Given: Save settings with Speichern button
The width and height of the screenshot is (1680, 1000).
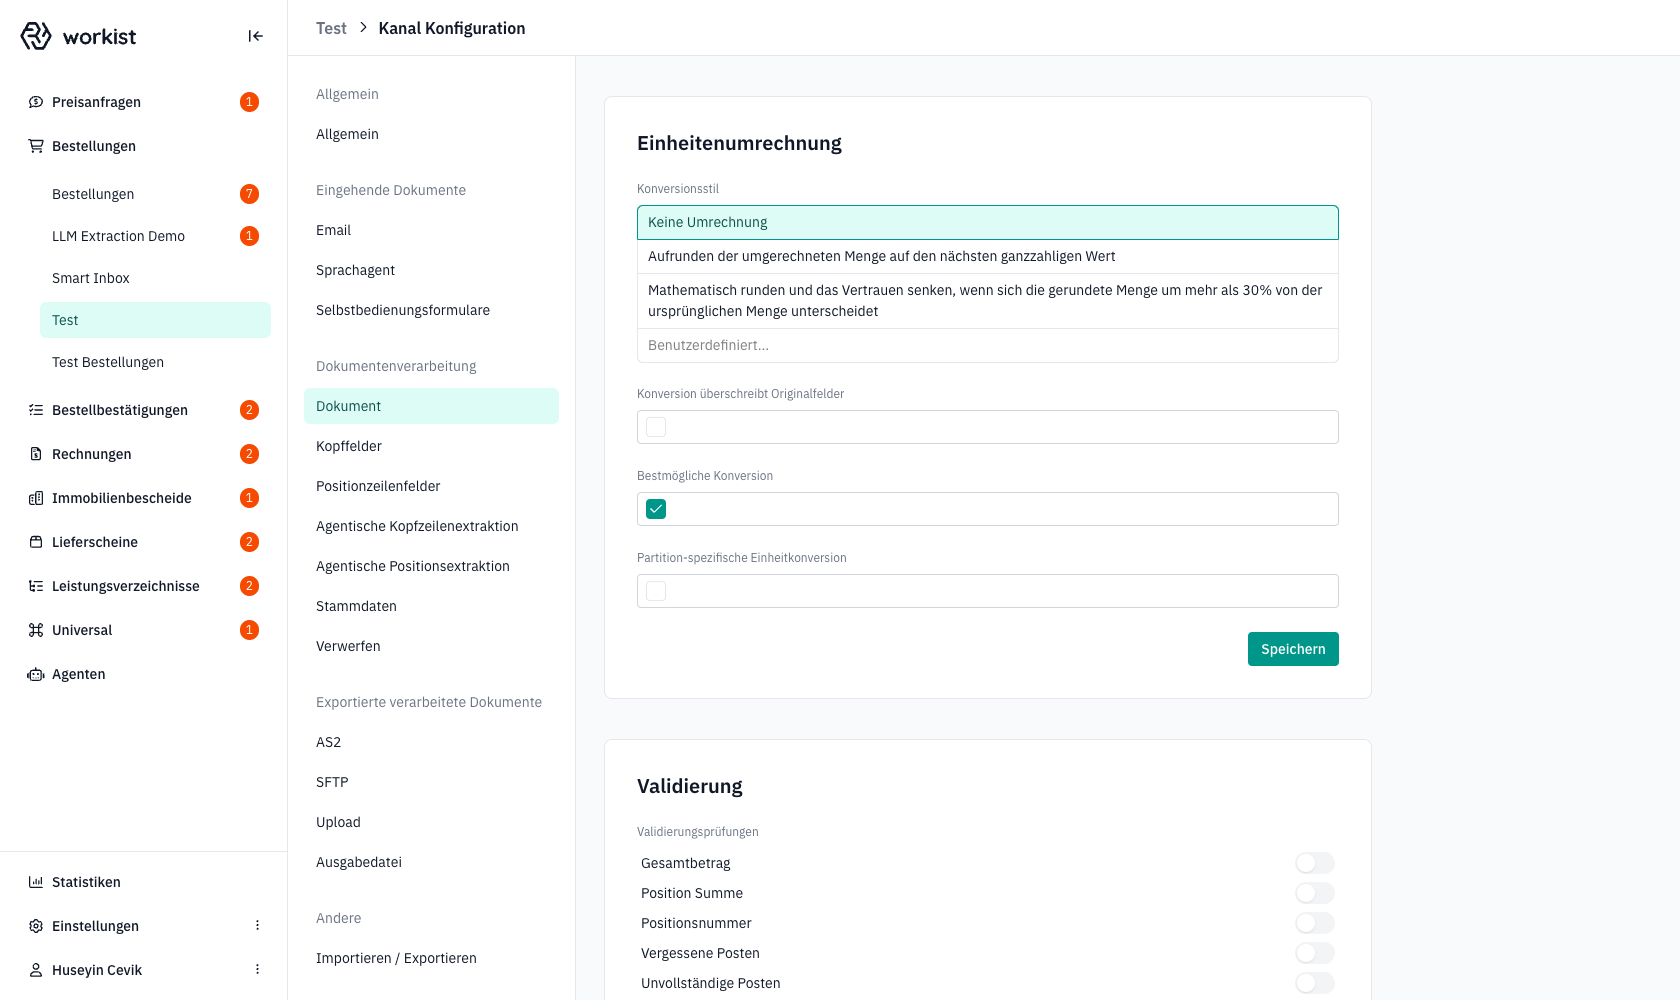Looking at the screenshot, I should coord(1293,649).
